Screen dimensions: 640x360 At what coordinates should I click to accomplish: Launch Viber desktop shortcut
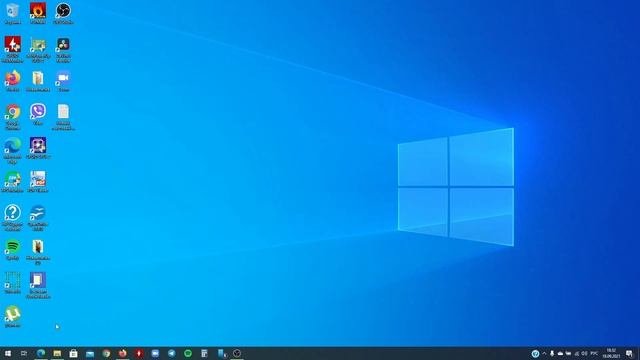pos(38,113)
